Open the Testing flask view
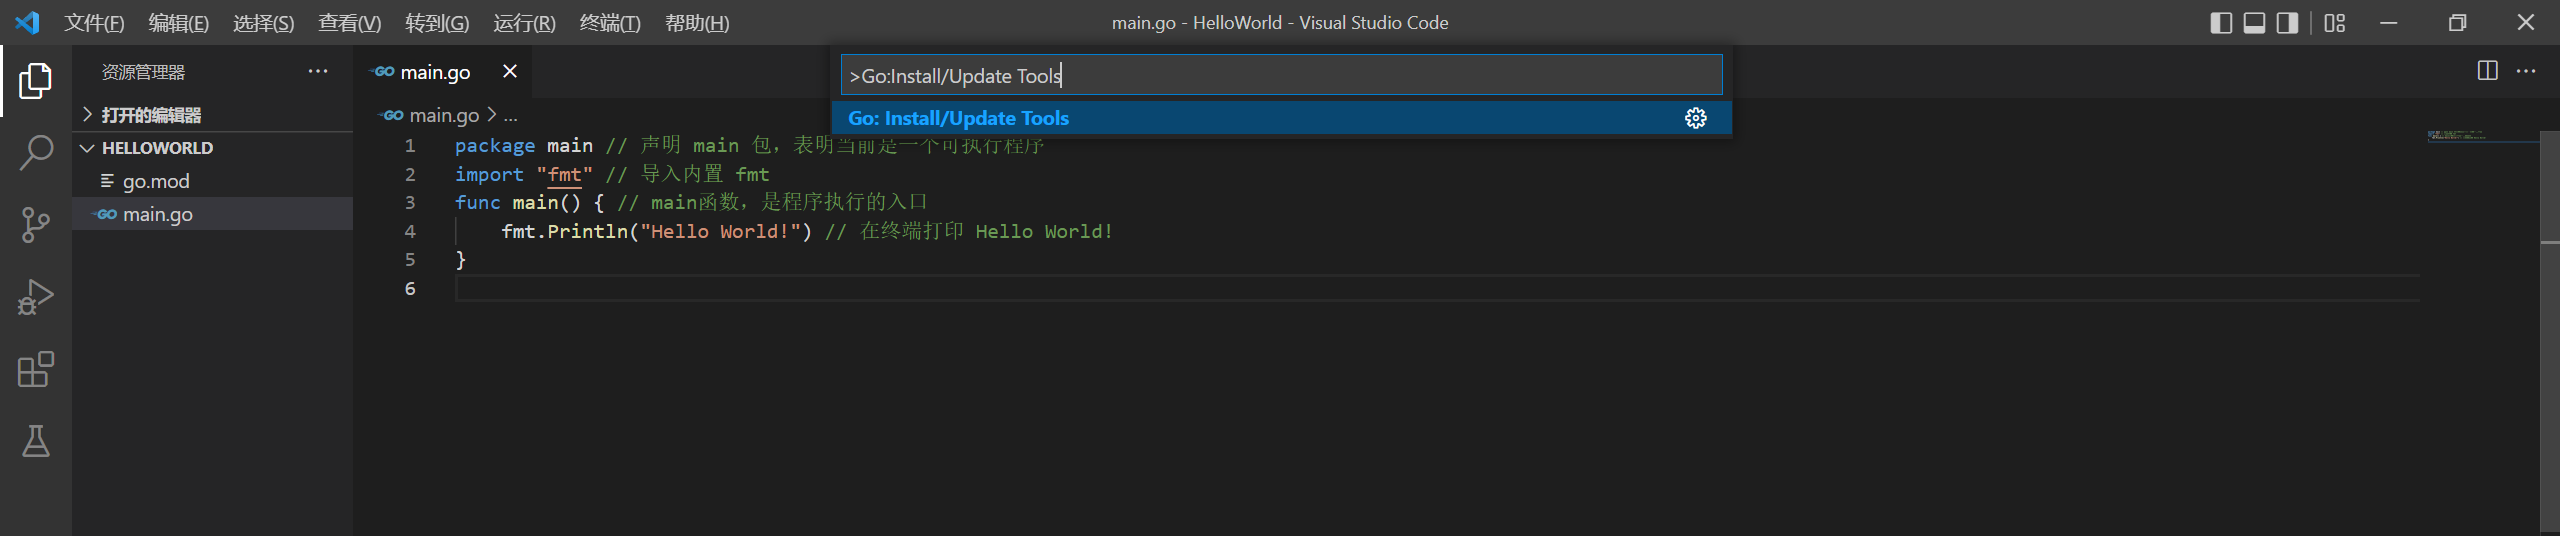Viewport: 2560px width, 536px height. tap(35, 441)
